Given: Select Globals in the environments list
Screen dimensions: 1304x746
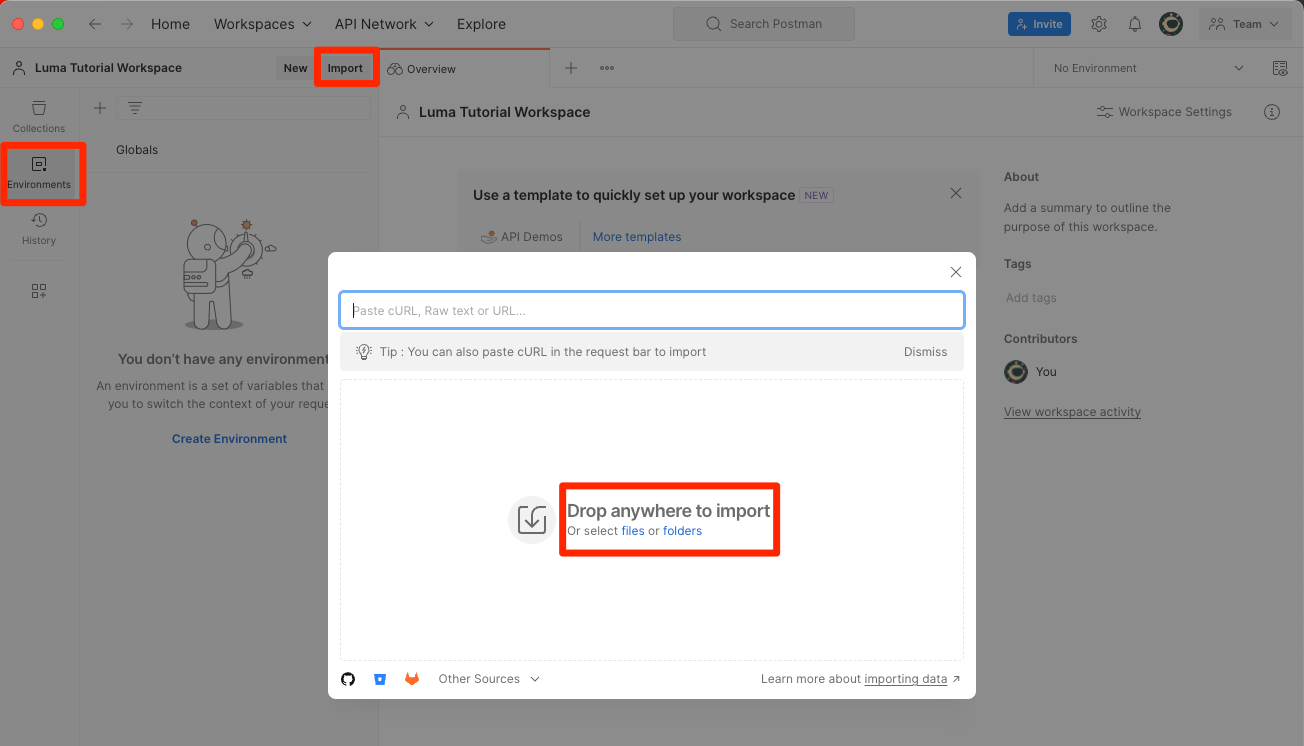Looking at the screenshot, I should 137,150.
